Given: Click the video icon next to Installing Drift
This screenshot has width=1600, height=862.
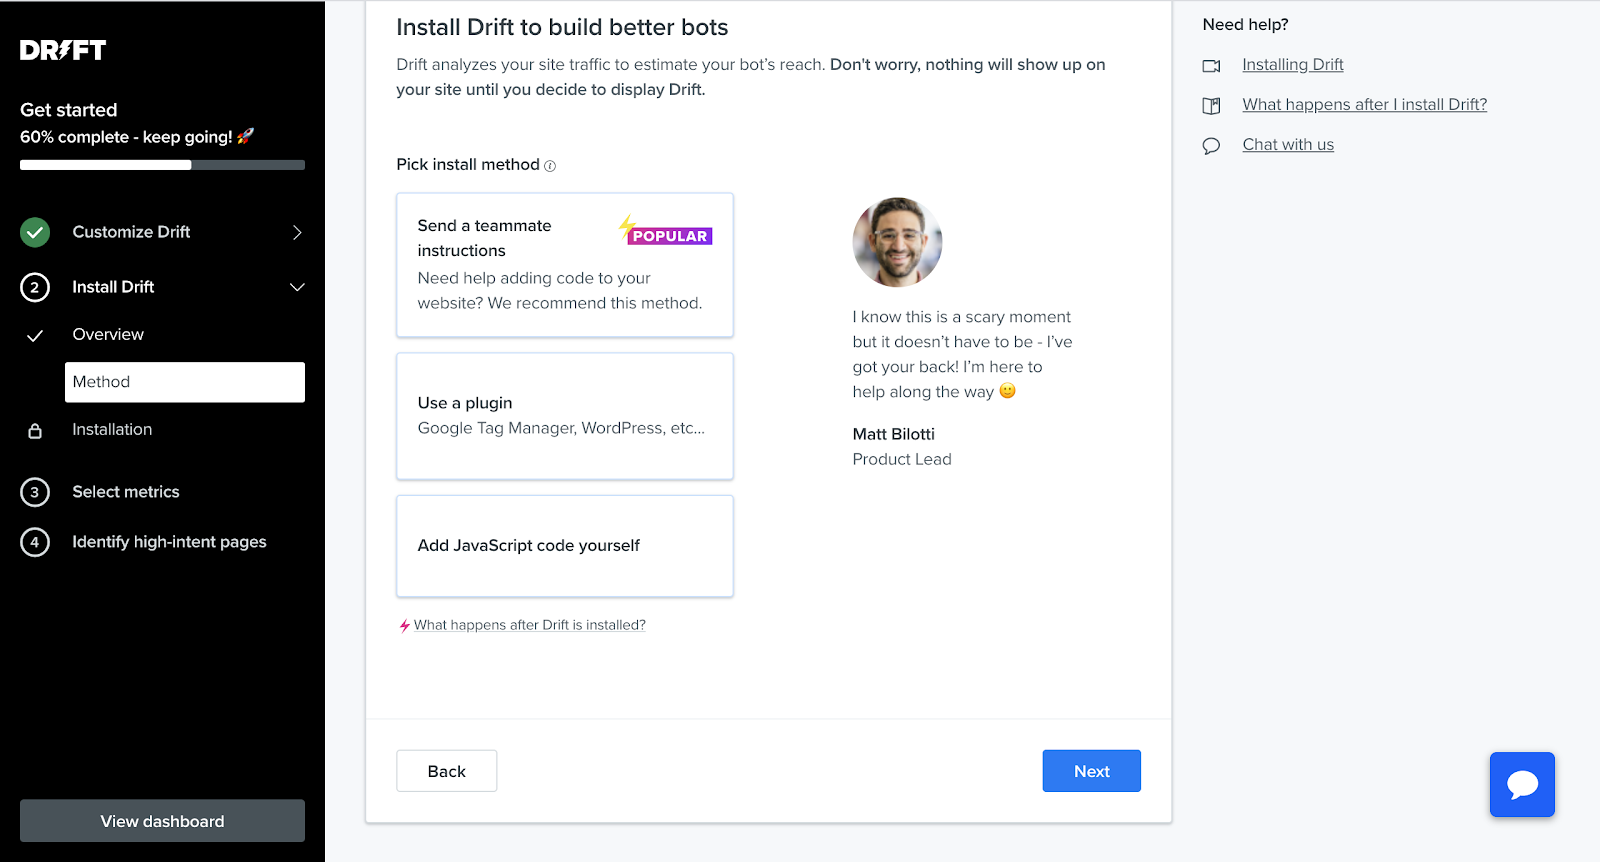Looking at the screenshot, I should pos(1211,66).
